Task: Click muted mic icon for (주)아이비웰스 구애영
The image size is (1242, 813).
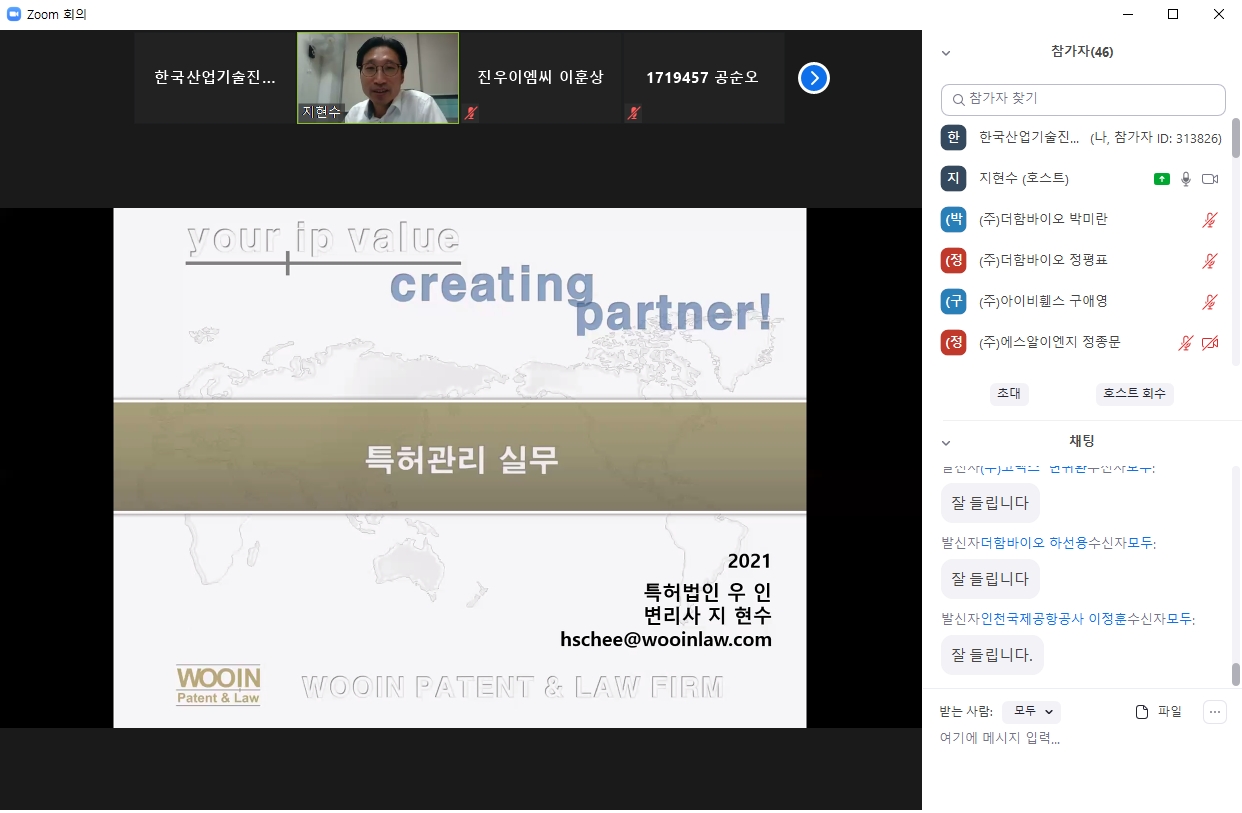Action: (1210, 302)
